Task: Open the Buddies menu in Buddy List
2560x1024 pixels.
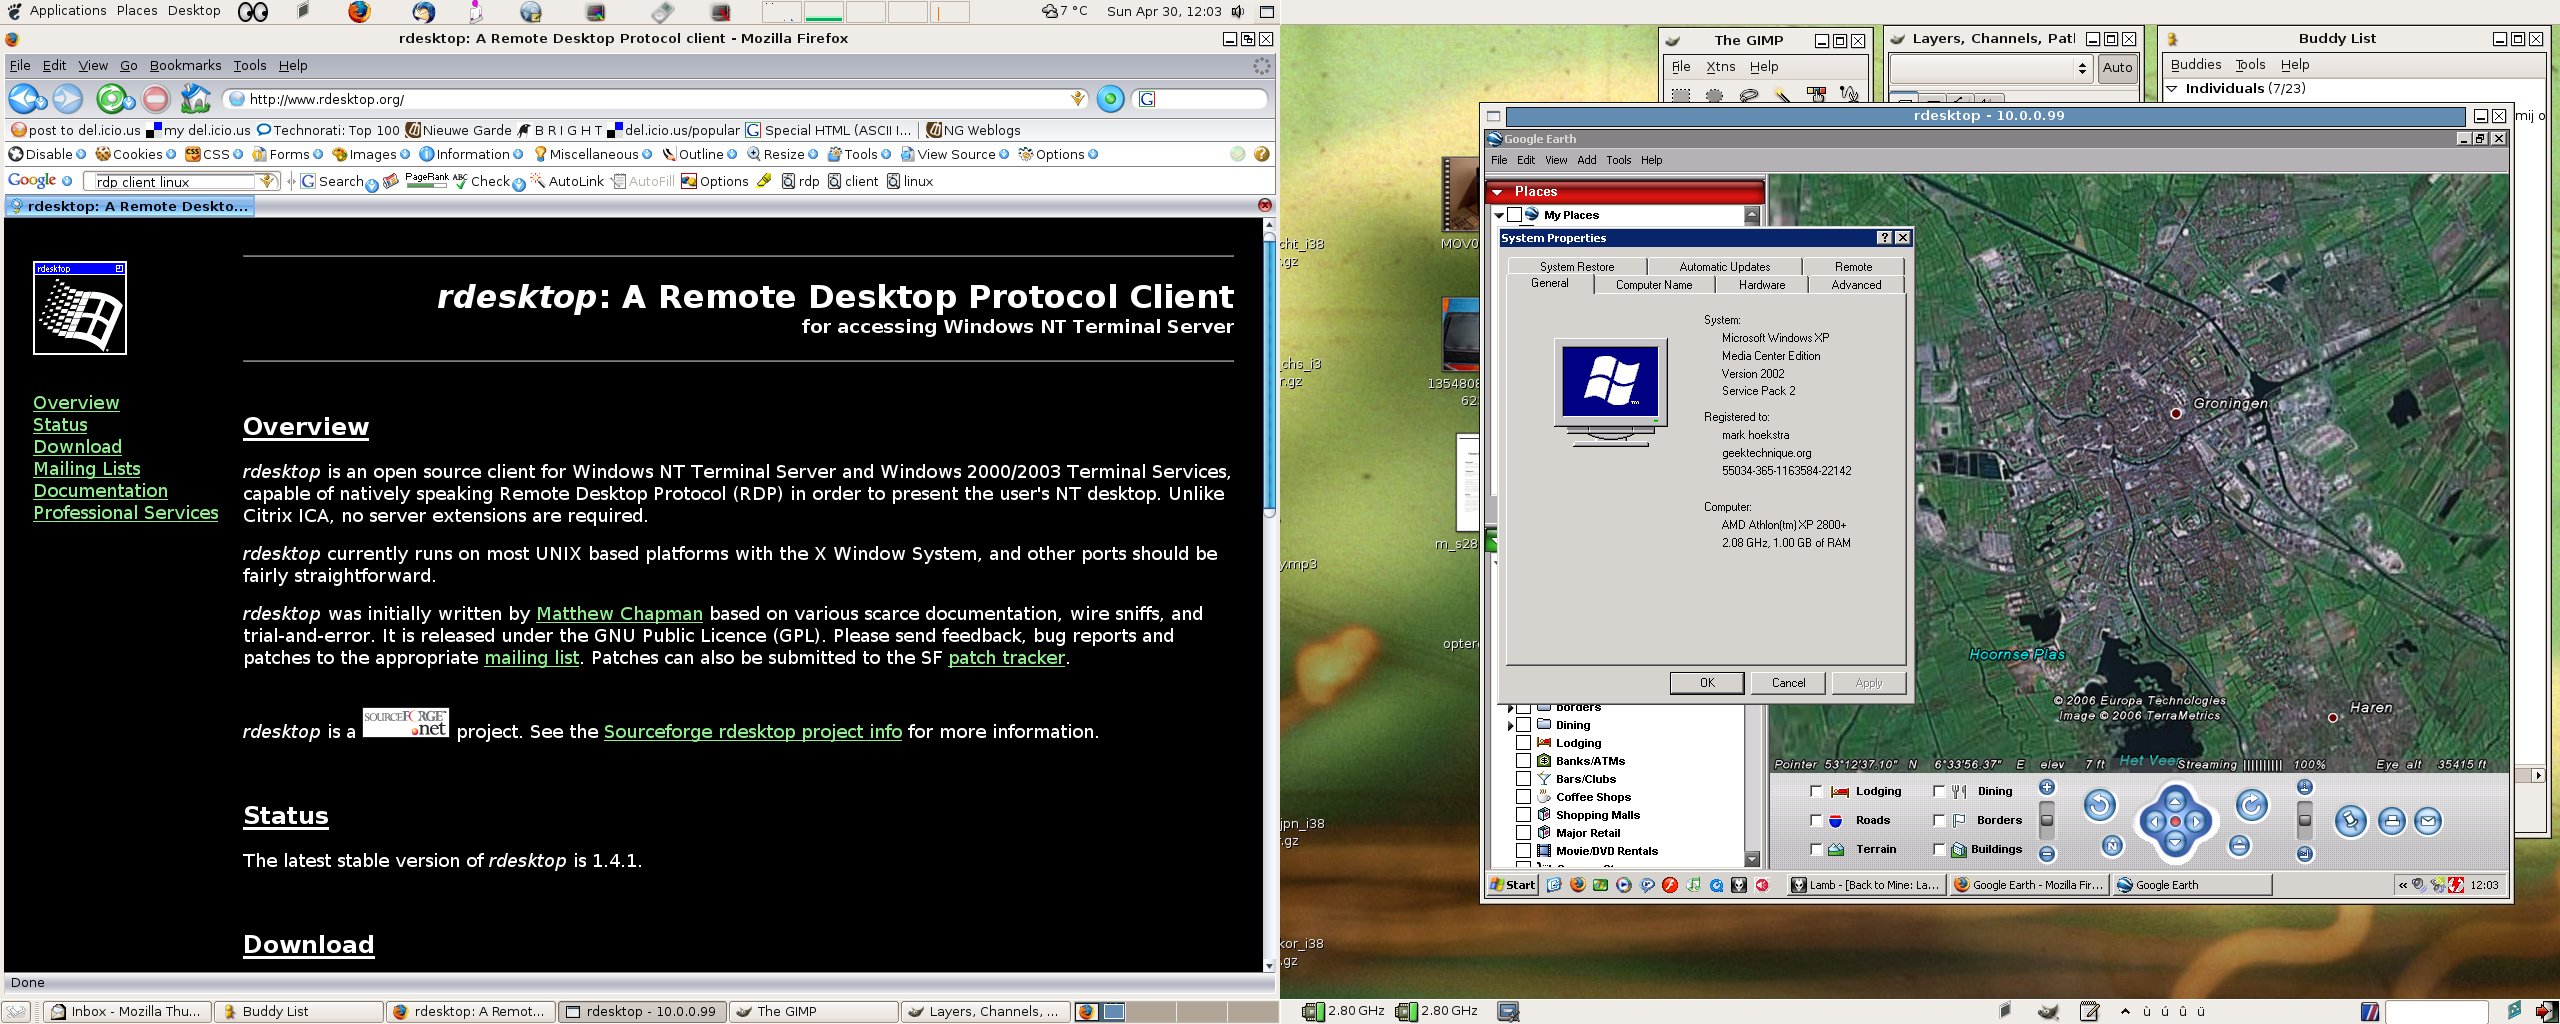Action: click(x=2196, y=65)
